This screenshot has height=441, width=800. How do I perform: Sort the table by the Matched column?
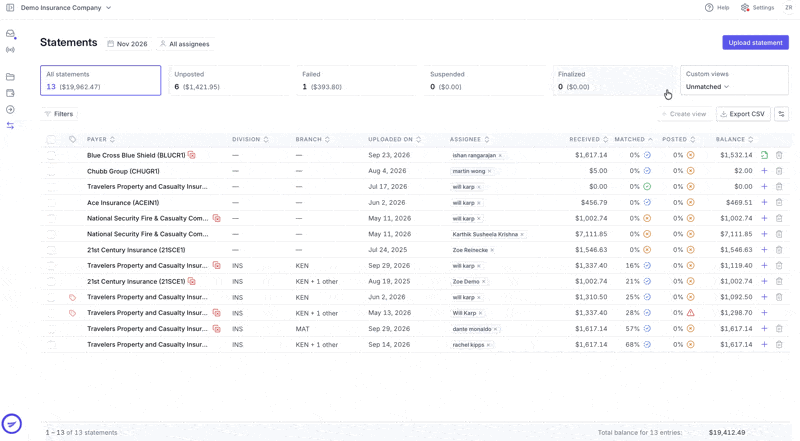[633, 139]
